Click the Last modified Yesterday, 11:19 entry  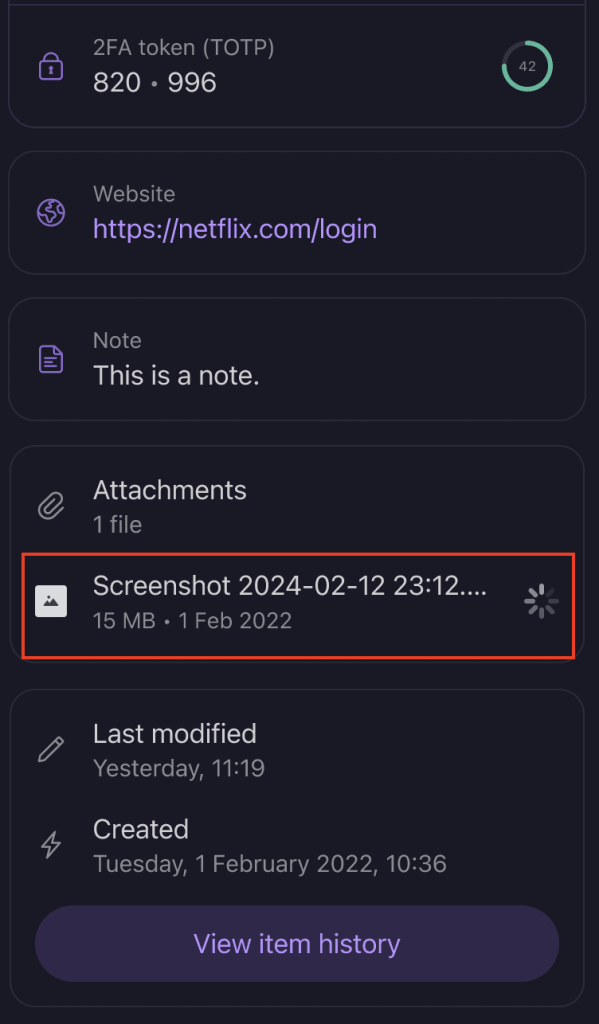point(179,750)
